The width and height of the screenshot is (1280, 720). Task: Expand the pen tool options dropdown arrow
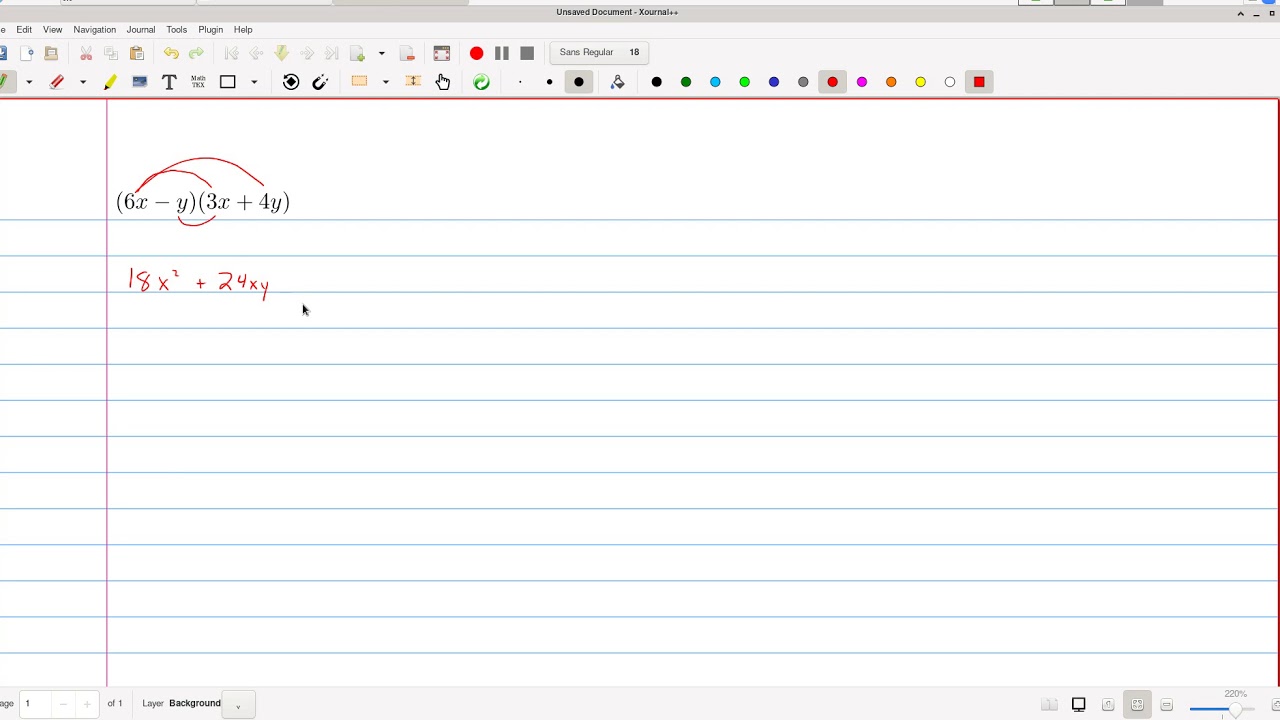pyautogui.click(x=29, y=82)
